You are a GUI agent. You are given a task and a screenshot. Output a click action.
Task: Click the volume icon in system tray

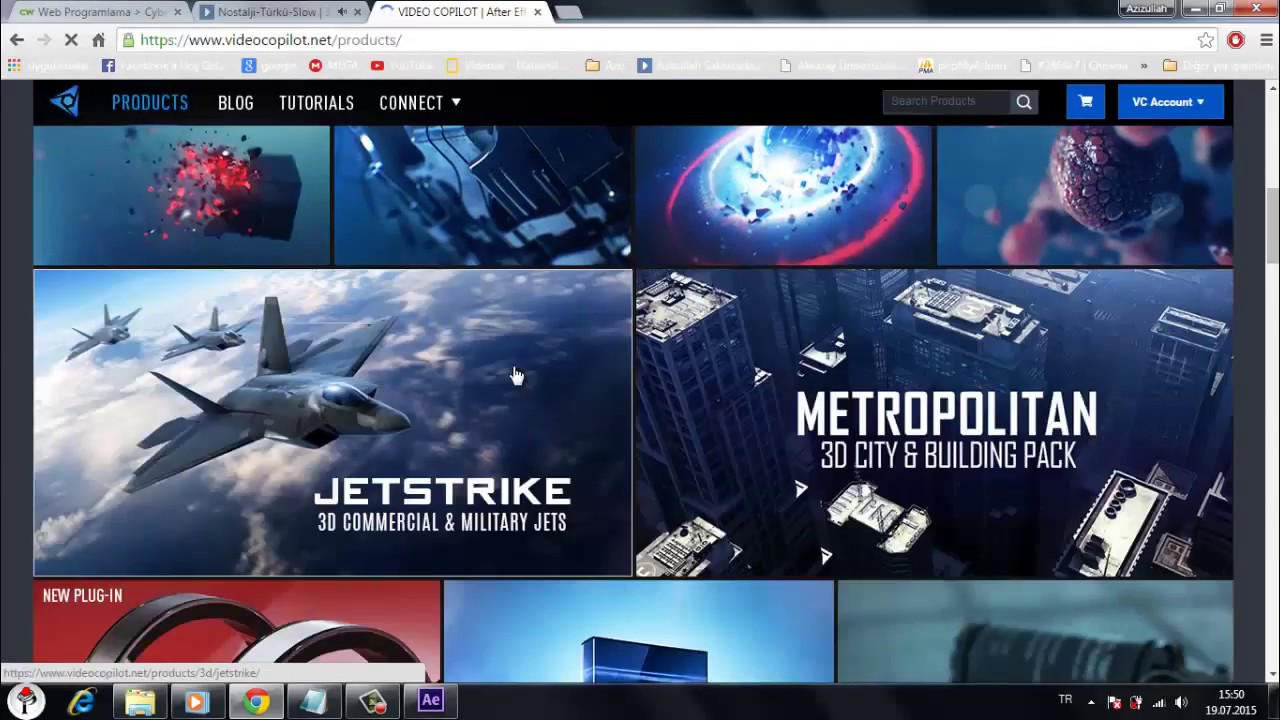[x=1181, y=702]
